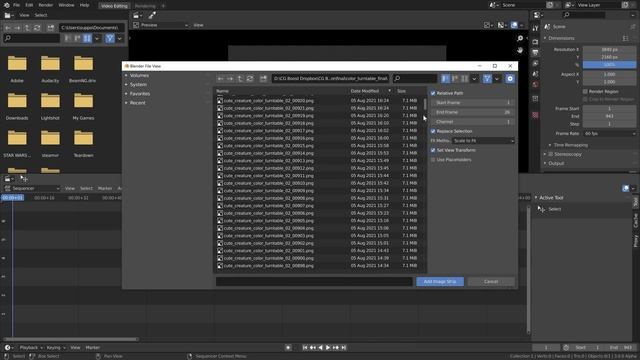Click the End Frame value field
Viewport: 640px width, 360px height.
click(473, 112)
